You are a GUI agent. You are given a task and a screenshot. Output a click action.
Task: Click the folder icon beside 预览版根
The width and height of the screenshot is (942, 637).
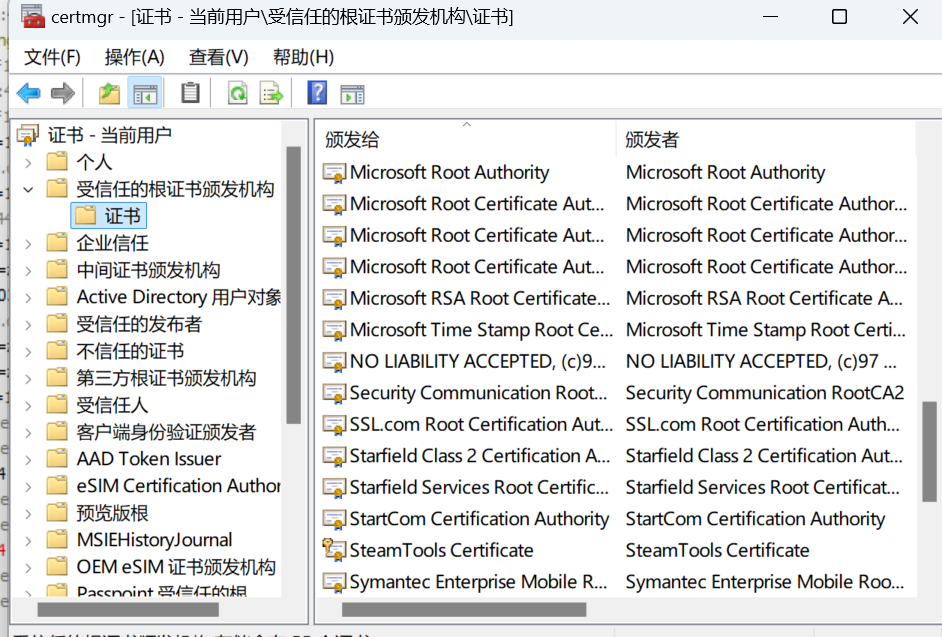[57, 513]
